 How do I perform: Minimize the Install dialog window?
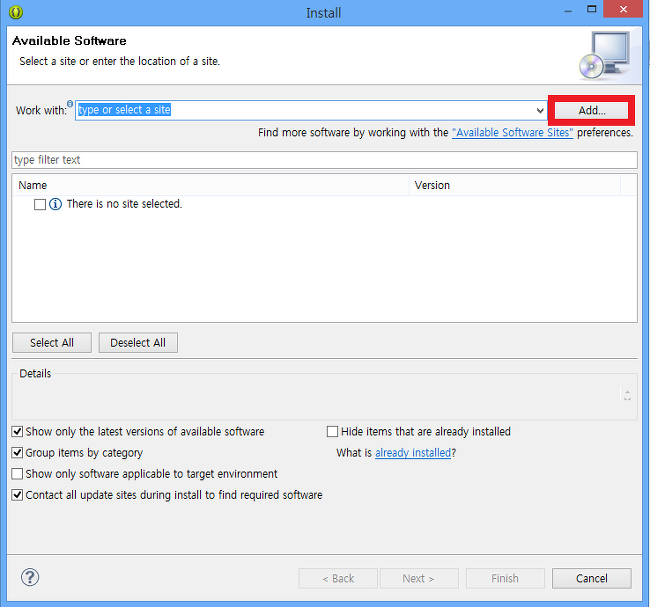click(568, 11)
